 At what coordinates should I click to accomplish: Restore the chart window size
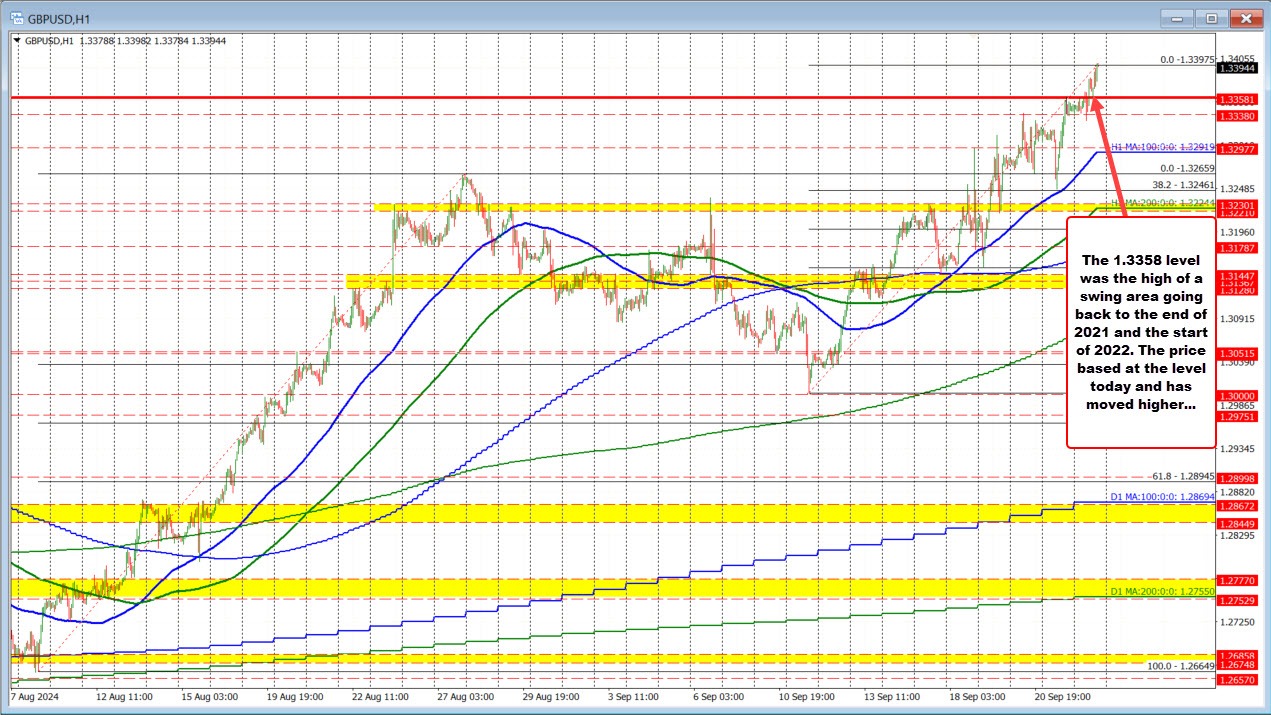[1210, 18]
